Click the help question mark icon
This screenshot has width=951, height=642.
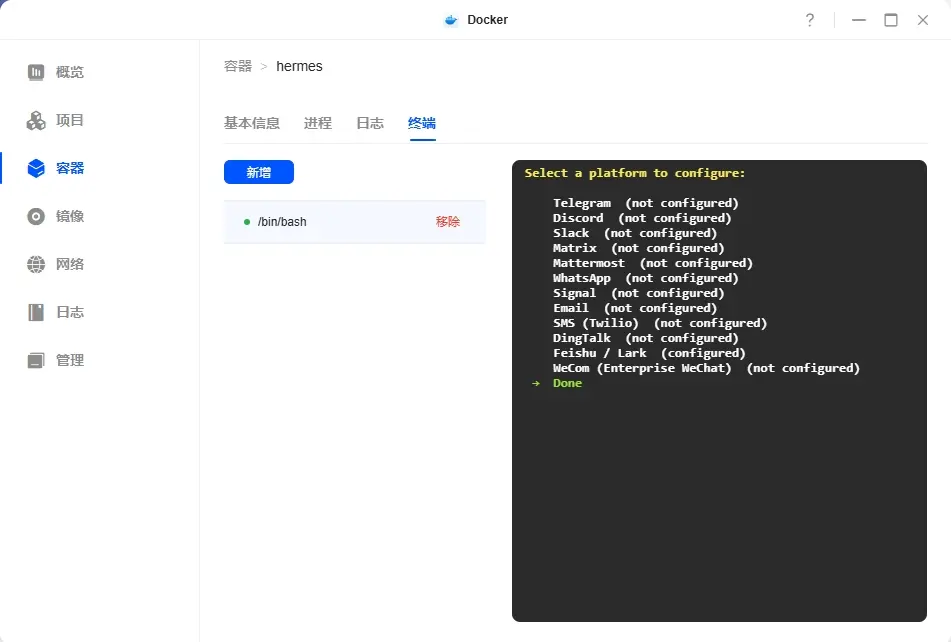[x=810, y=20]
